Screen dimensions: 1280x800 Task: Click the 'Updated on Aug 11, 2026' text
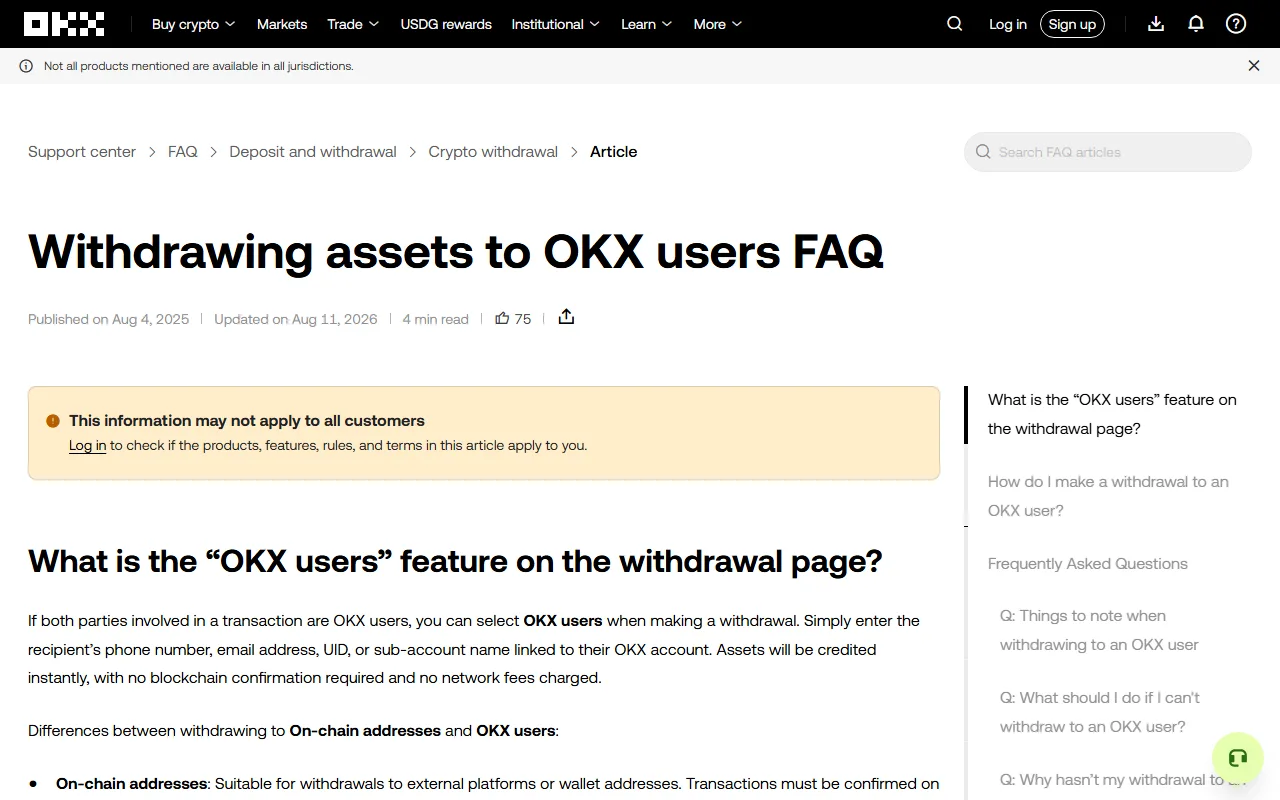[x=296, y=319]
